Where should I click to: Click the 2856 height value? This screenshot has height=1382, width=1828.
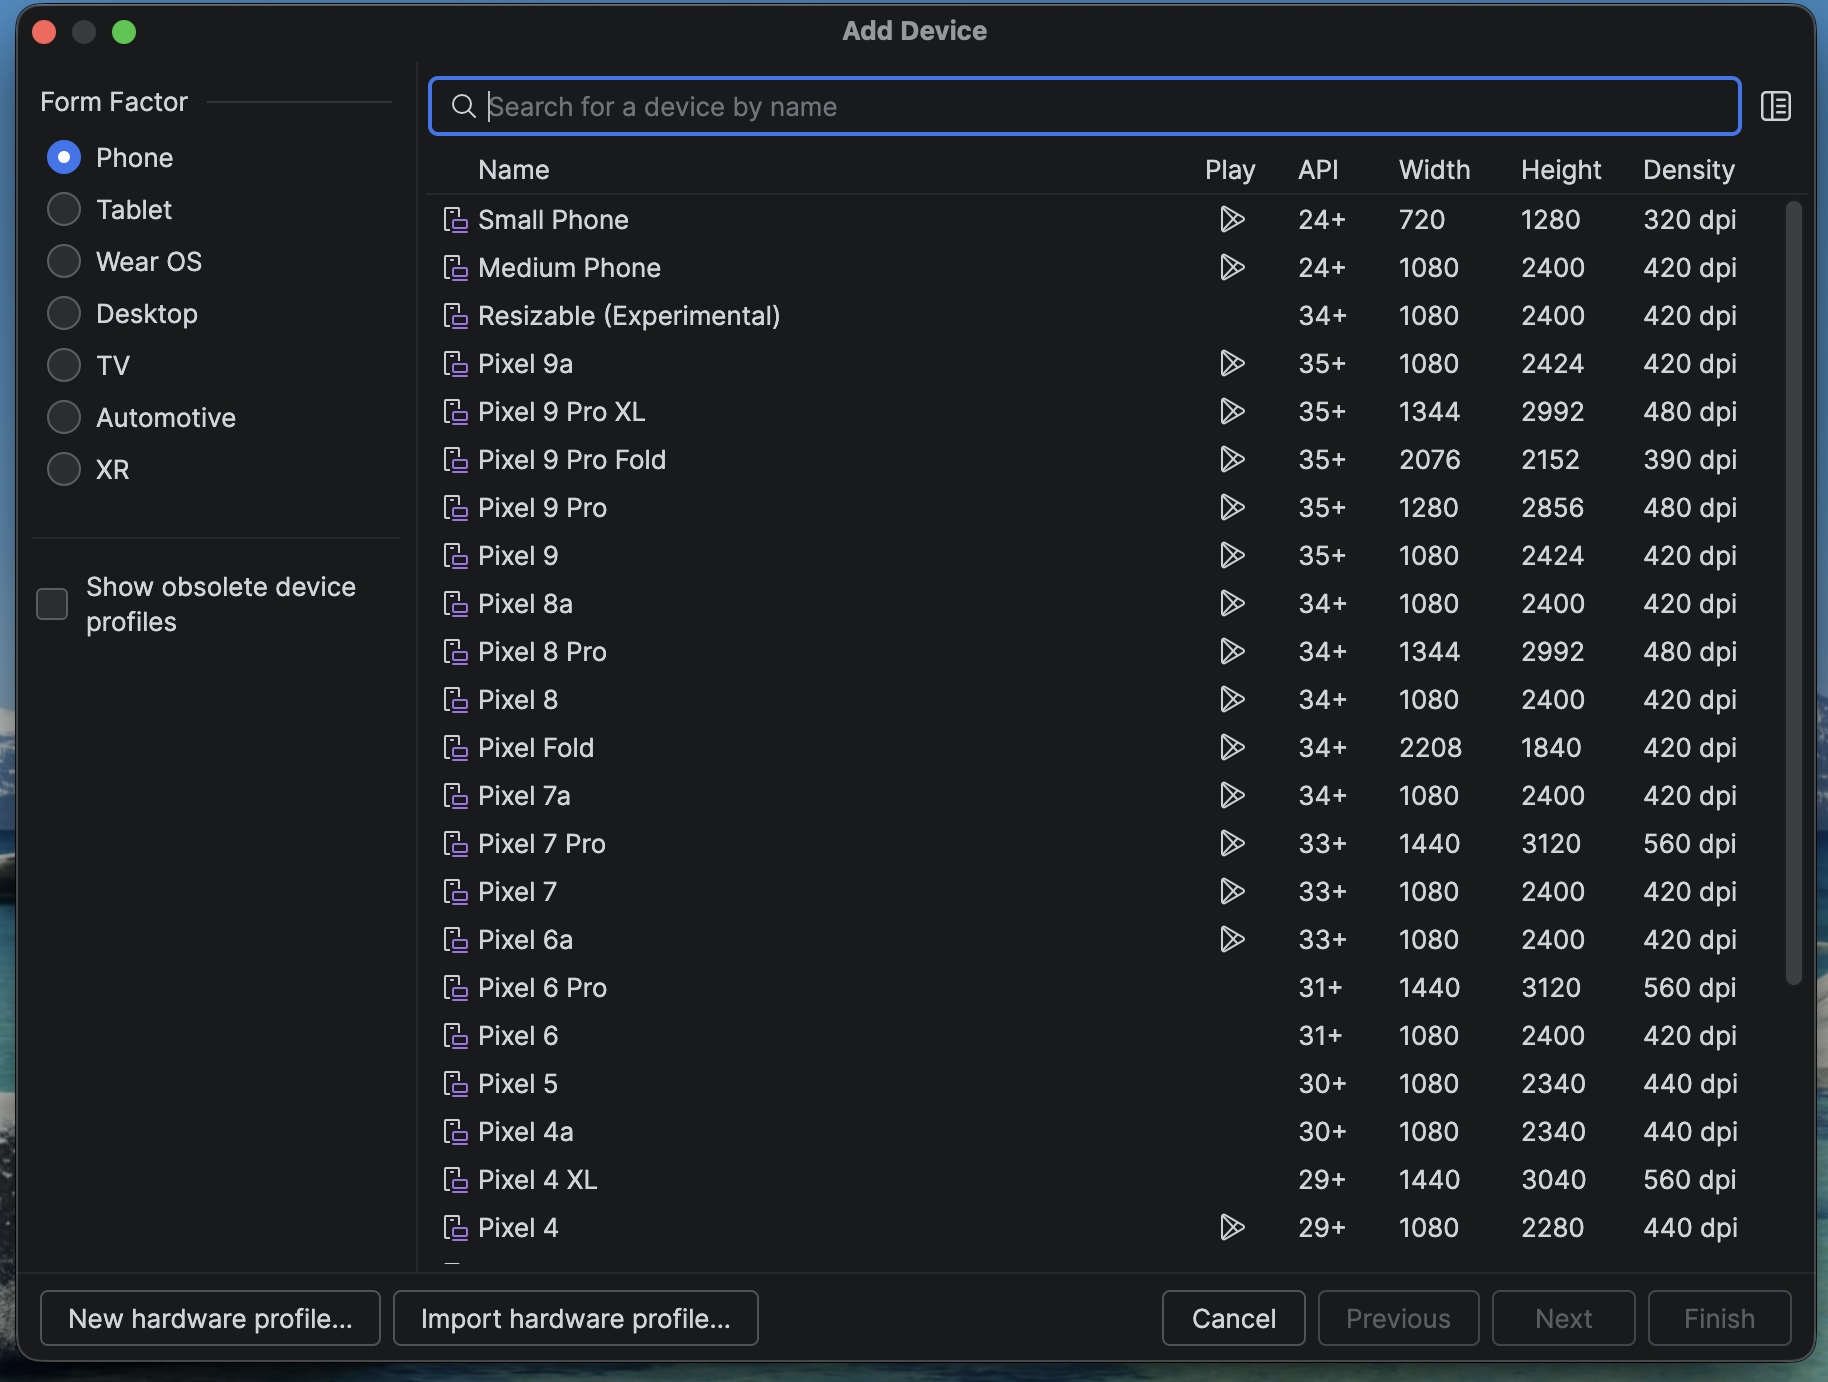[1553, 508]
